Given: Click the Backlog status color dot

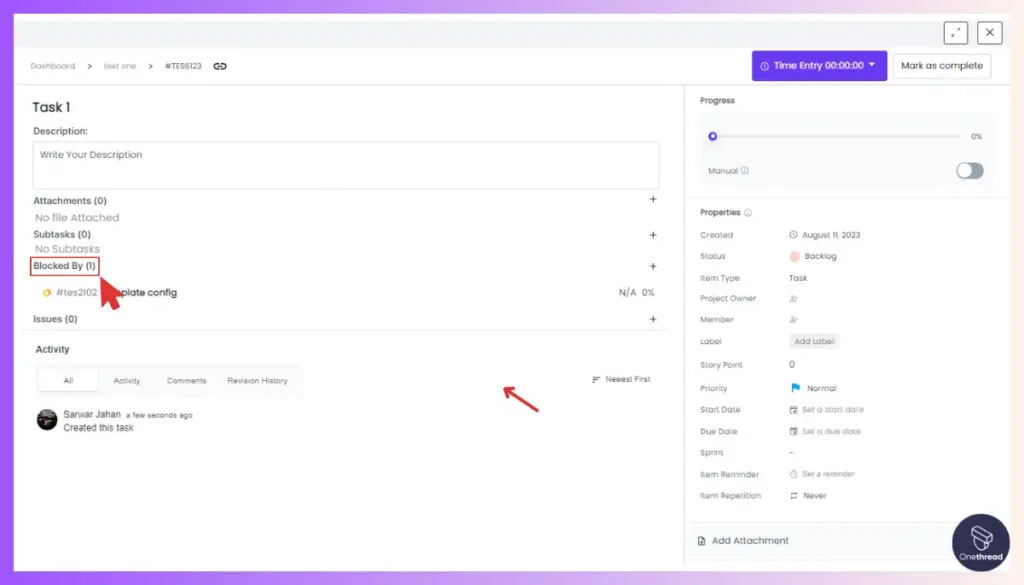Looking at the screenshot, I should (794, 257).
